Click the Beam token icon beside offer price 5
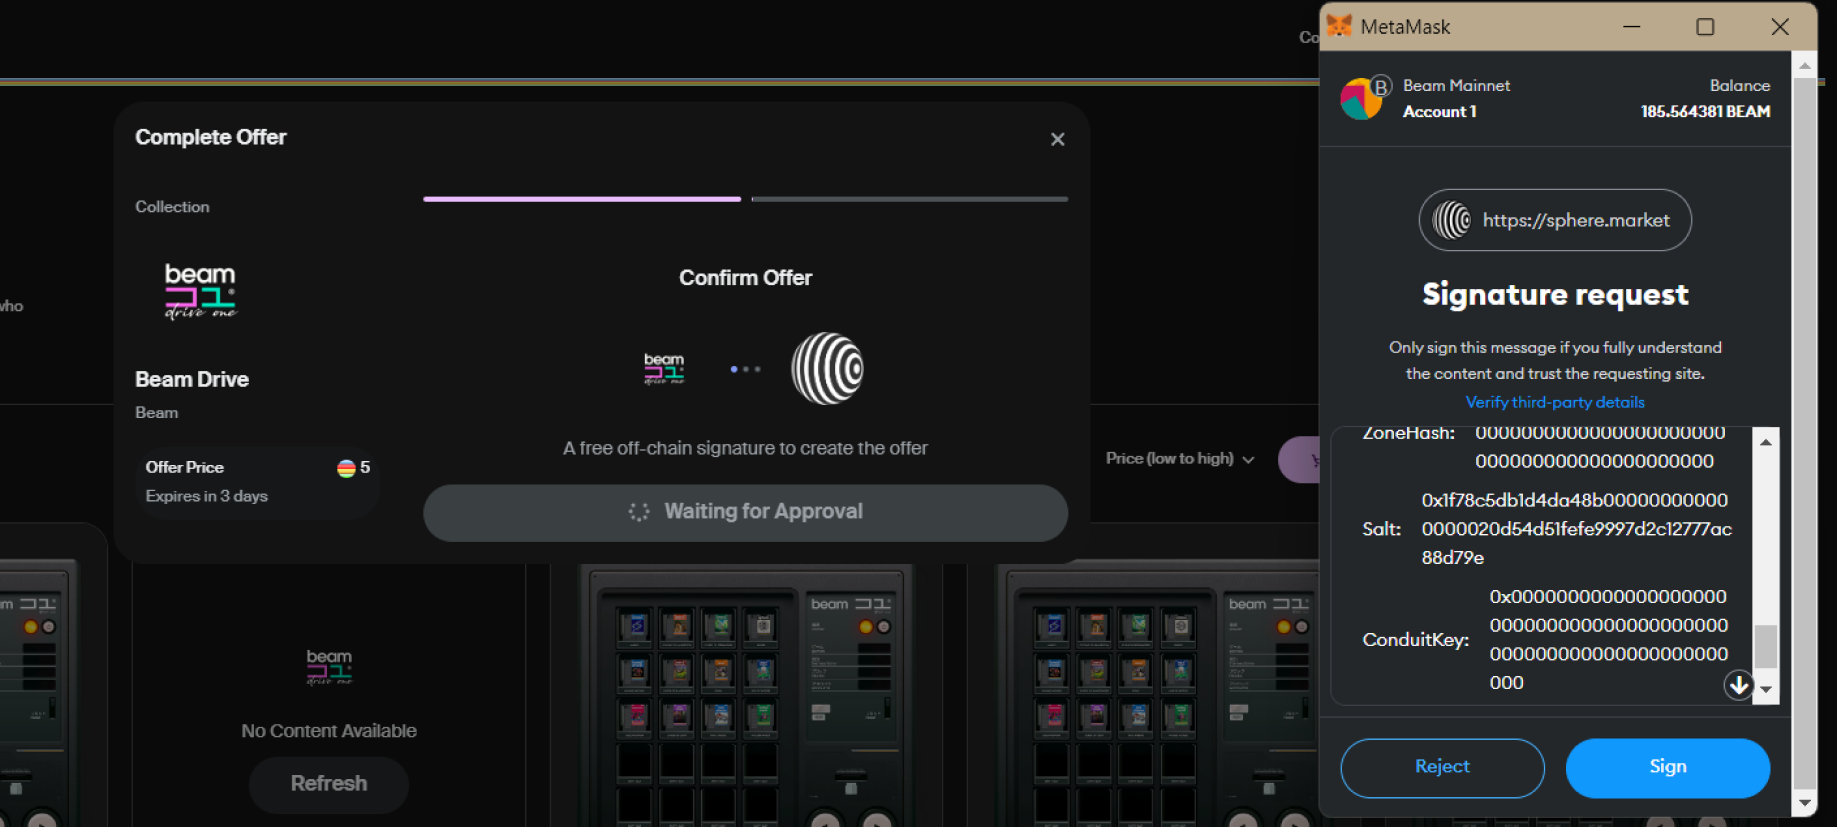The width and height of the screenshot is (1837, 827). point(346,468)
